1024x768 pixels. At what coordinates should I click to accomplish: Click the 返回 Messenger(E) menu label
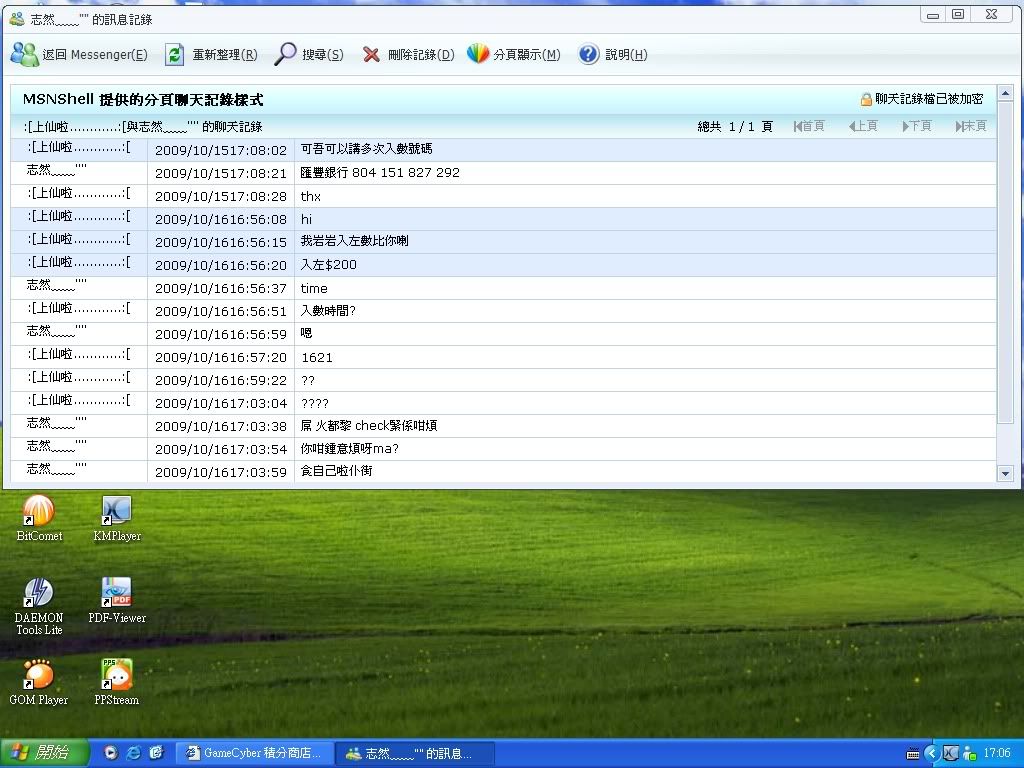pos(95,55)
